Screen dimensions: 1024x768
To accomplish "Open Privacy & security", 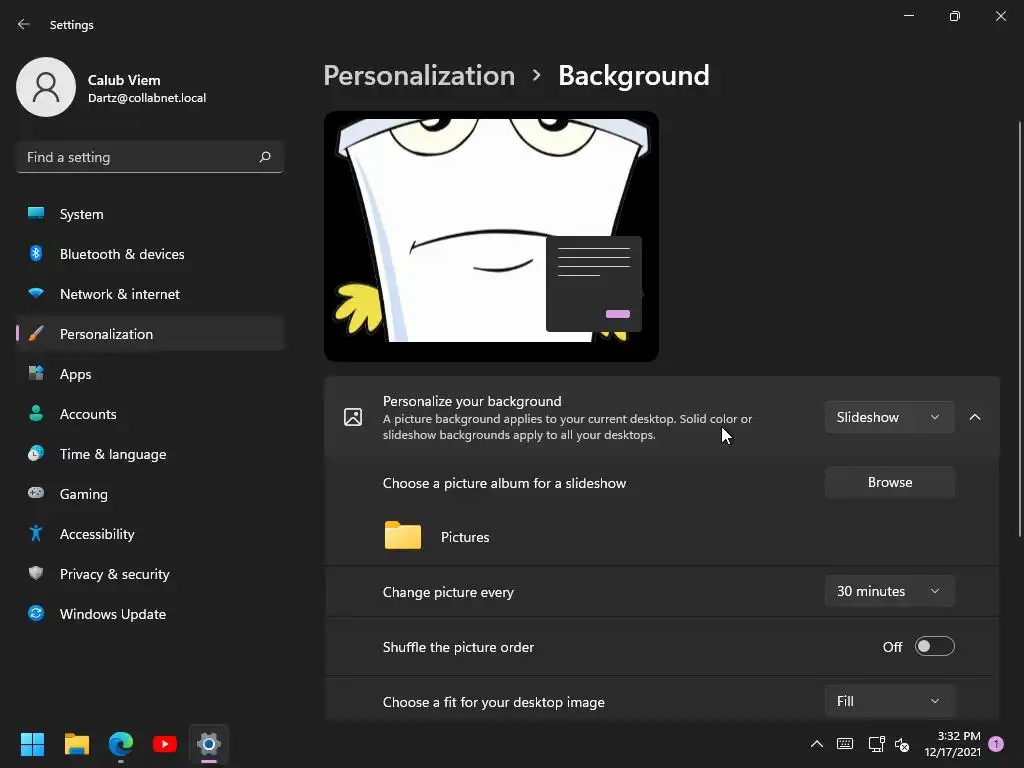I will [150, 573].
